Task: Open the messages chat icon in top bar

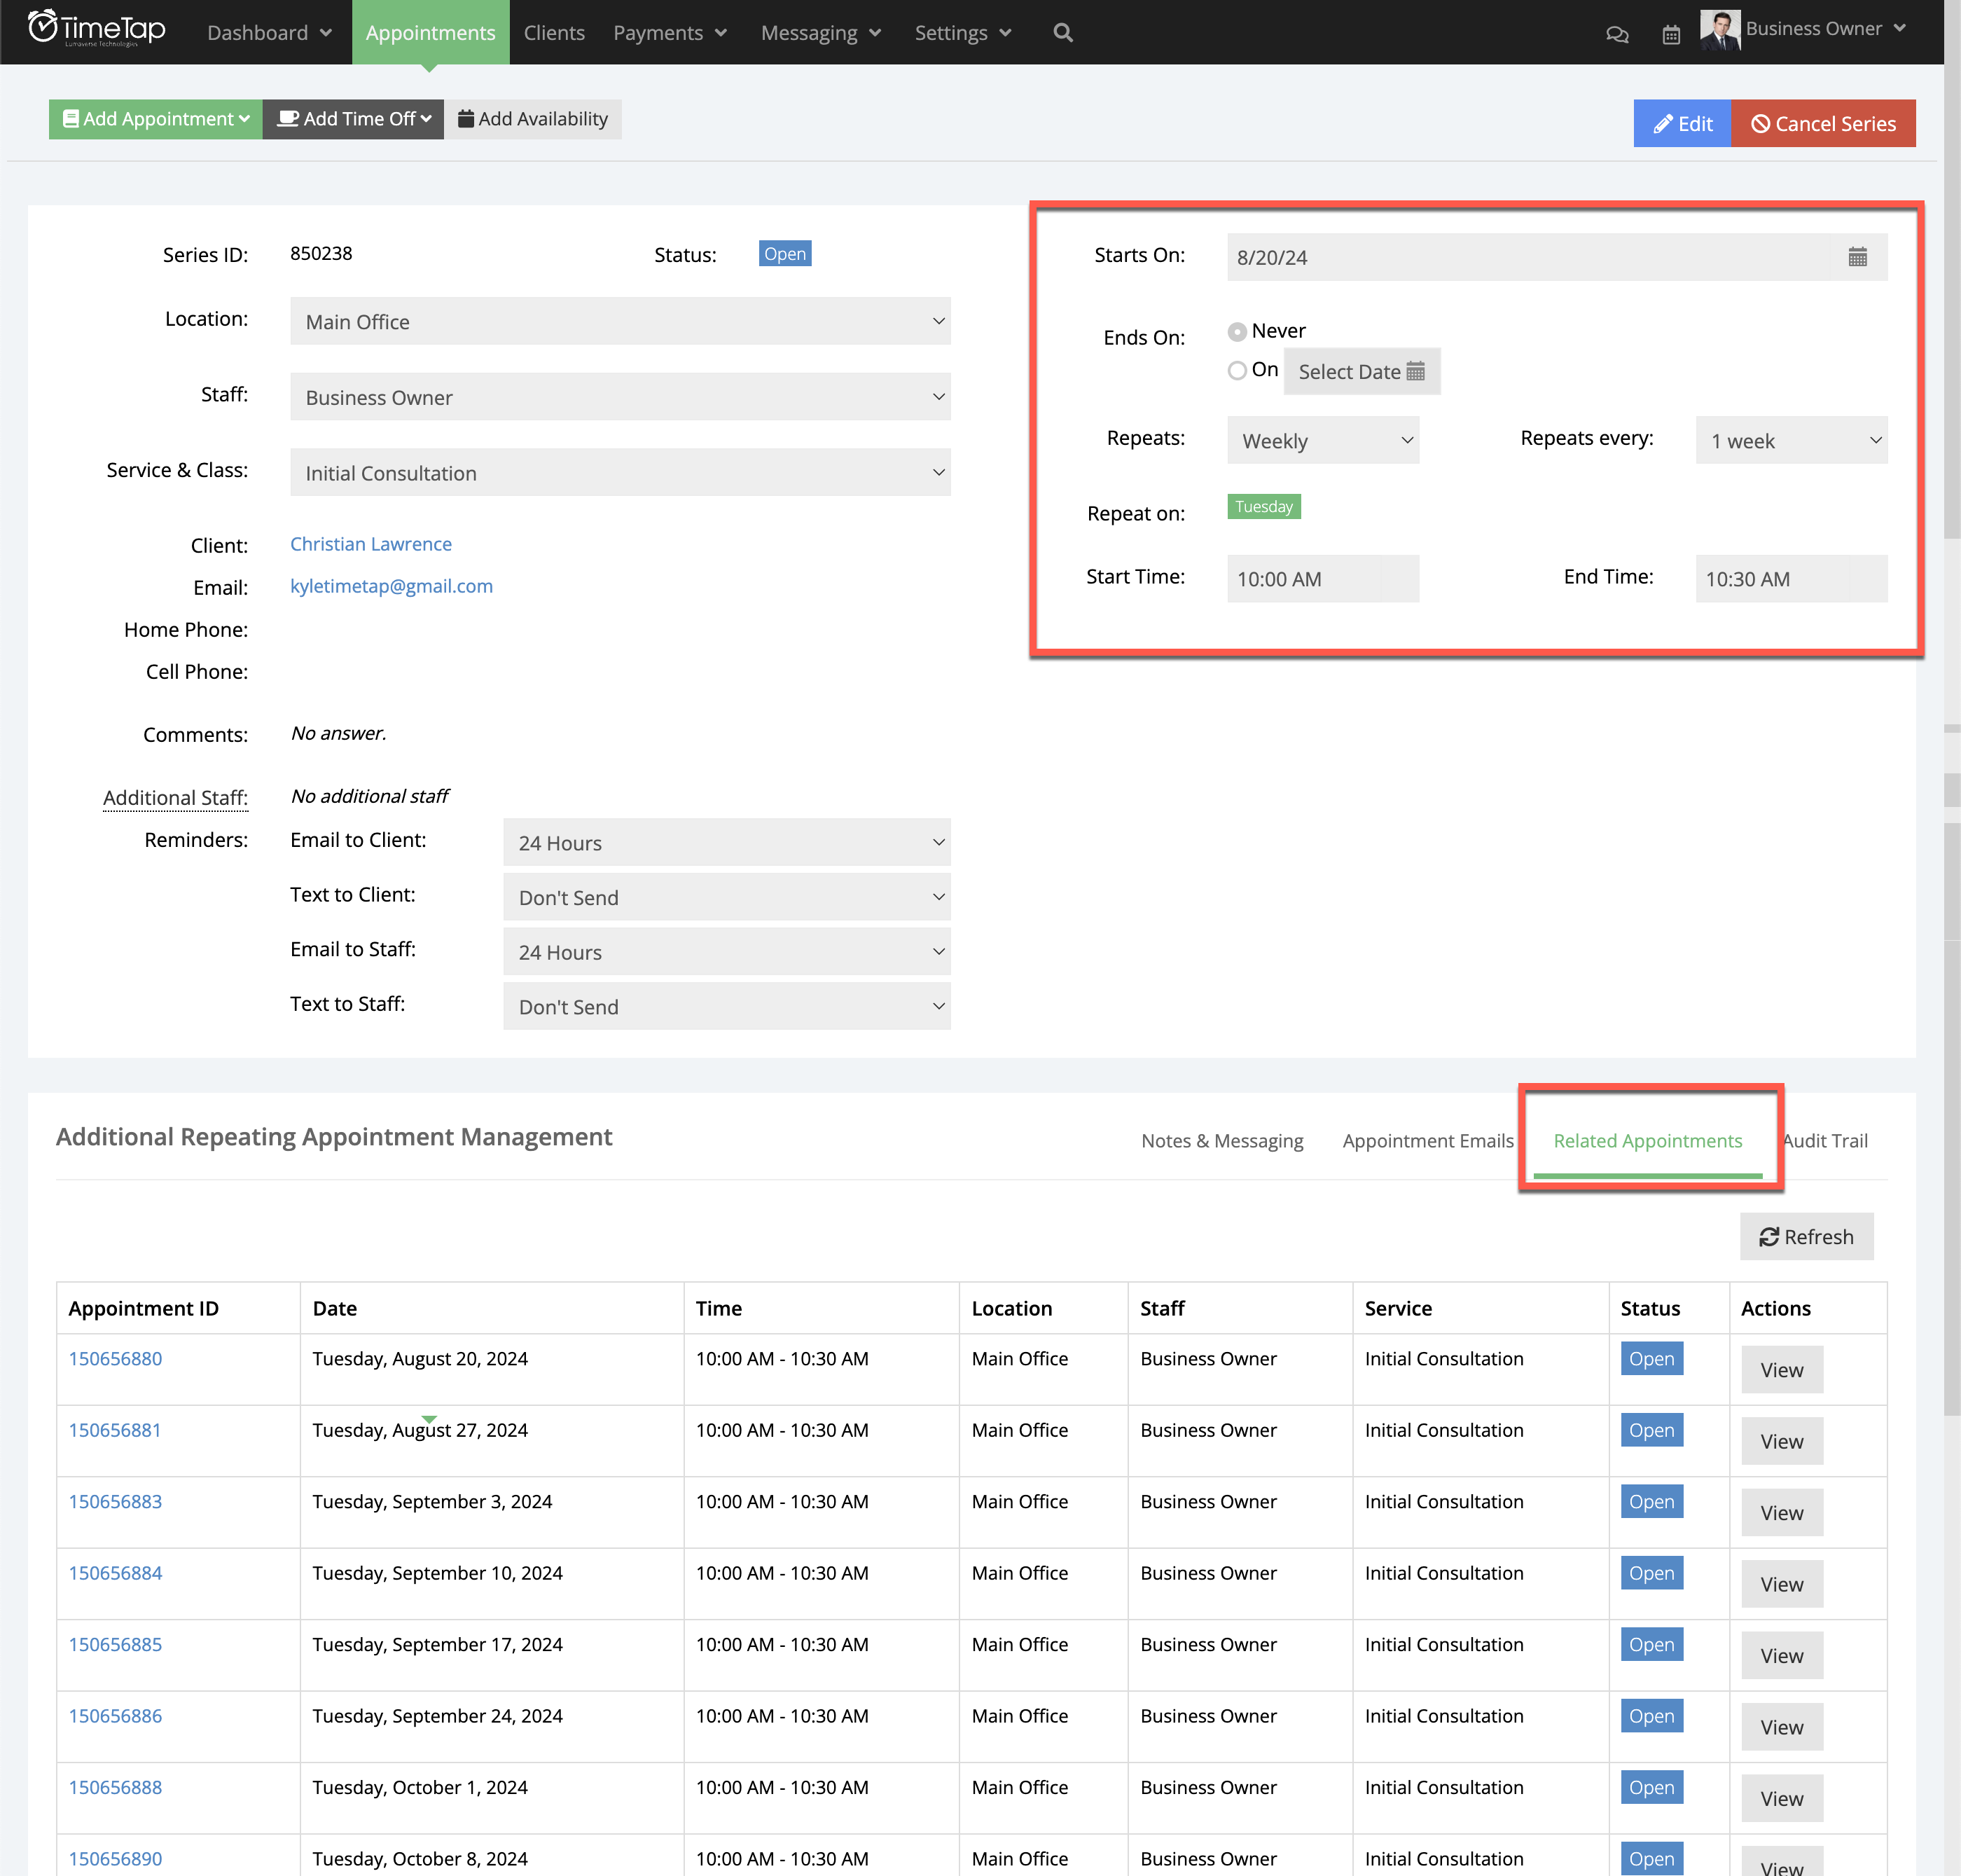Action: click(x=1619, y=33)
